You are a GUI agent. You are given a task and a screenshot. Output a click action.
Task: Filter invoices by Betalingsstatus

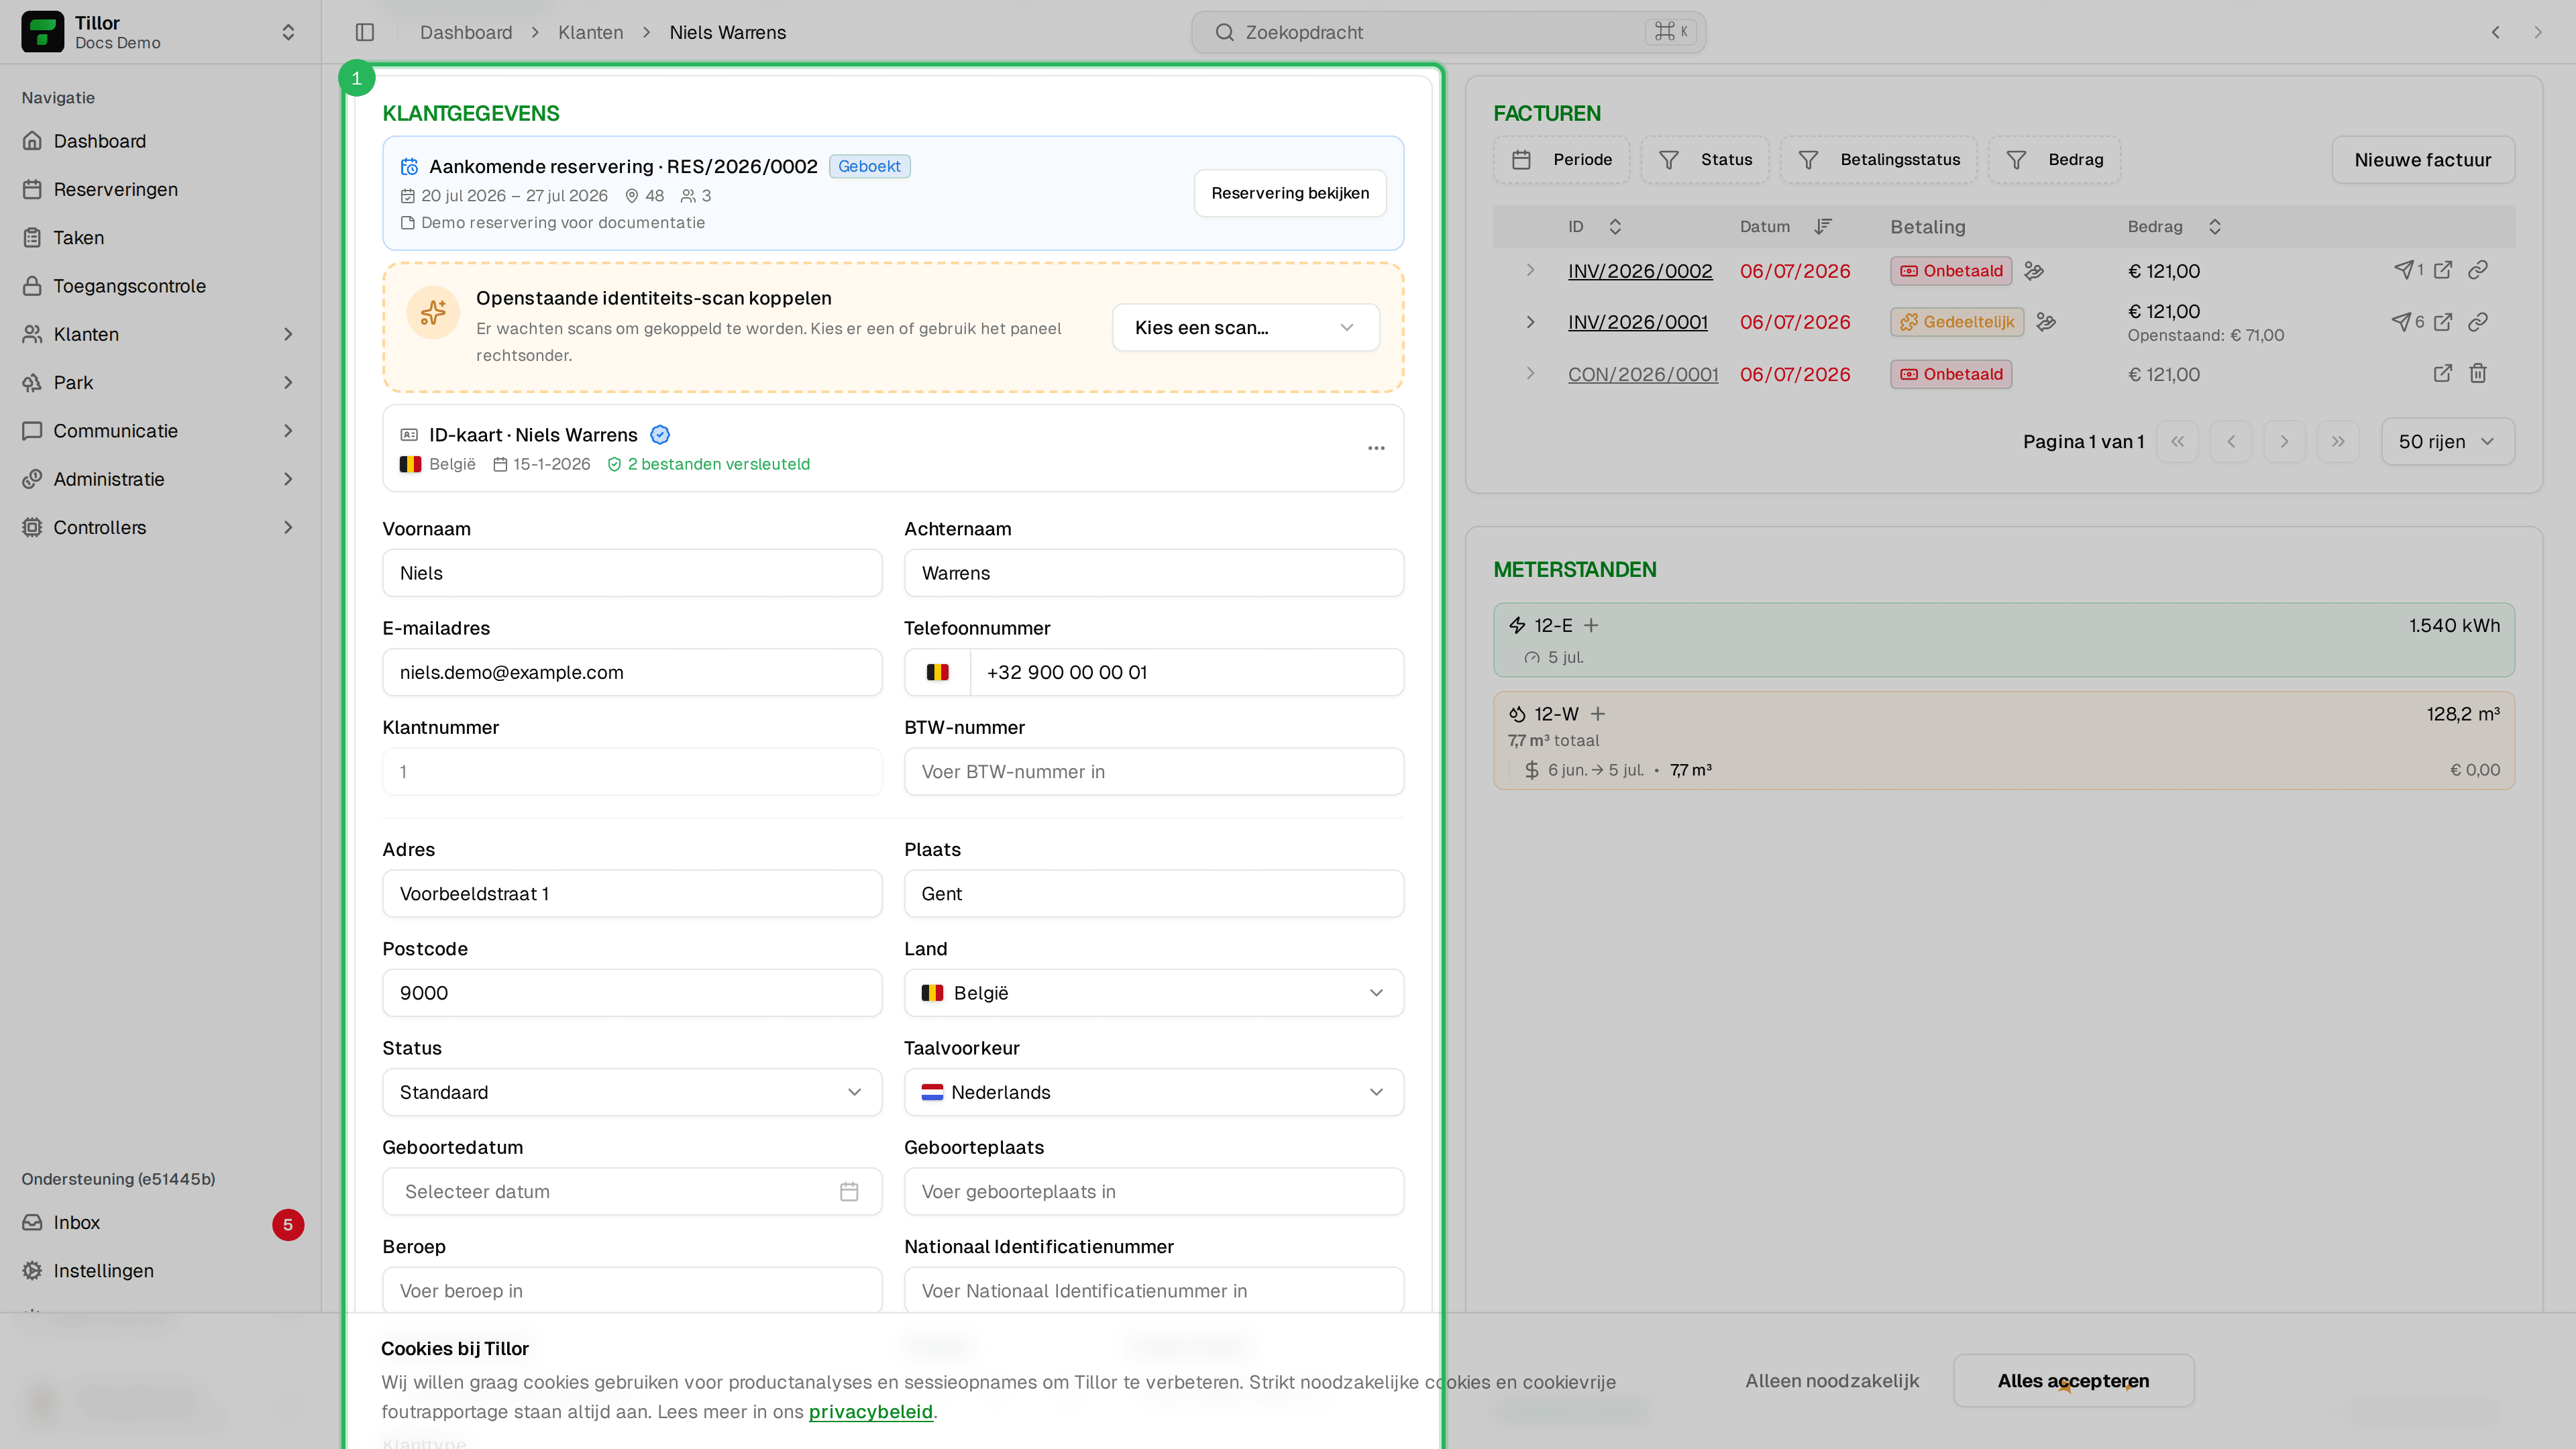click(x=1878, y=160)
